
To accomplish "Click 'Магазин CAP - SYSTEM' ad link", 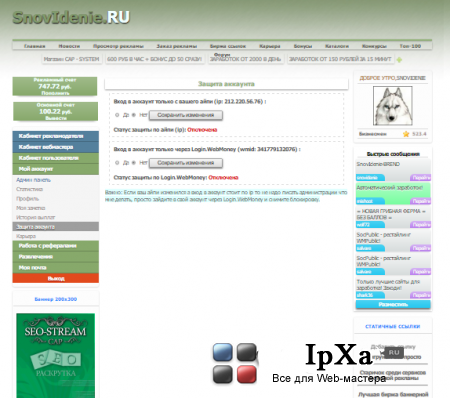I will pos(71,59).
